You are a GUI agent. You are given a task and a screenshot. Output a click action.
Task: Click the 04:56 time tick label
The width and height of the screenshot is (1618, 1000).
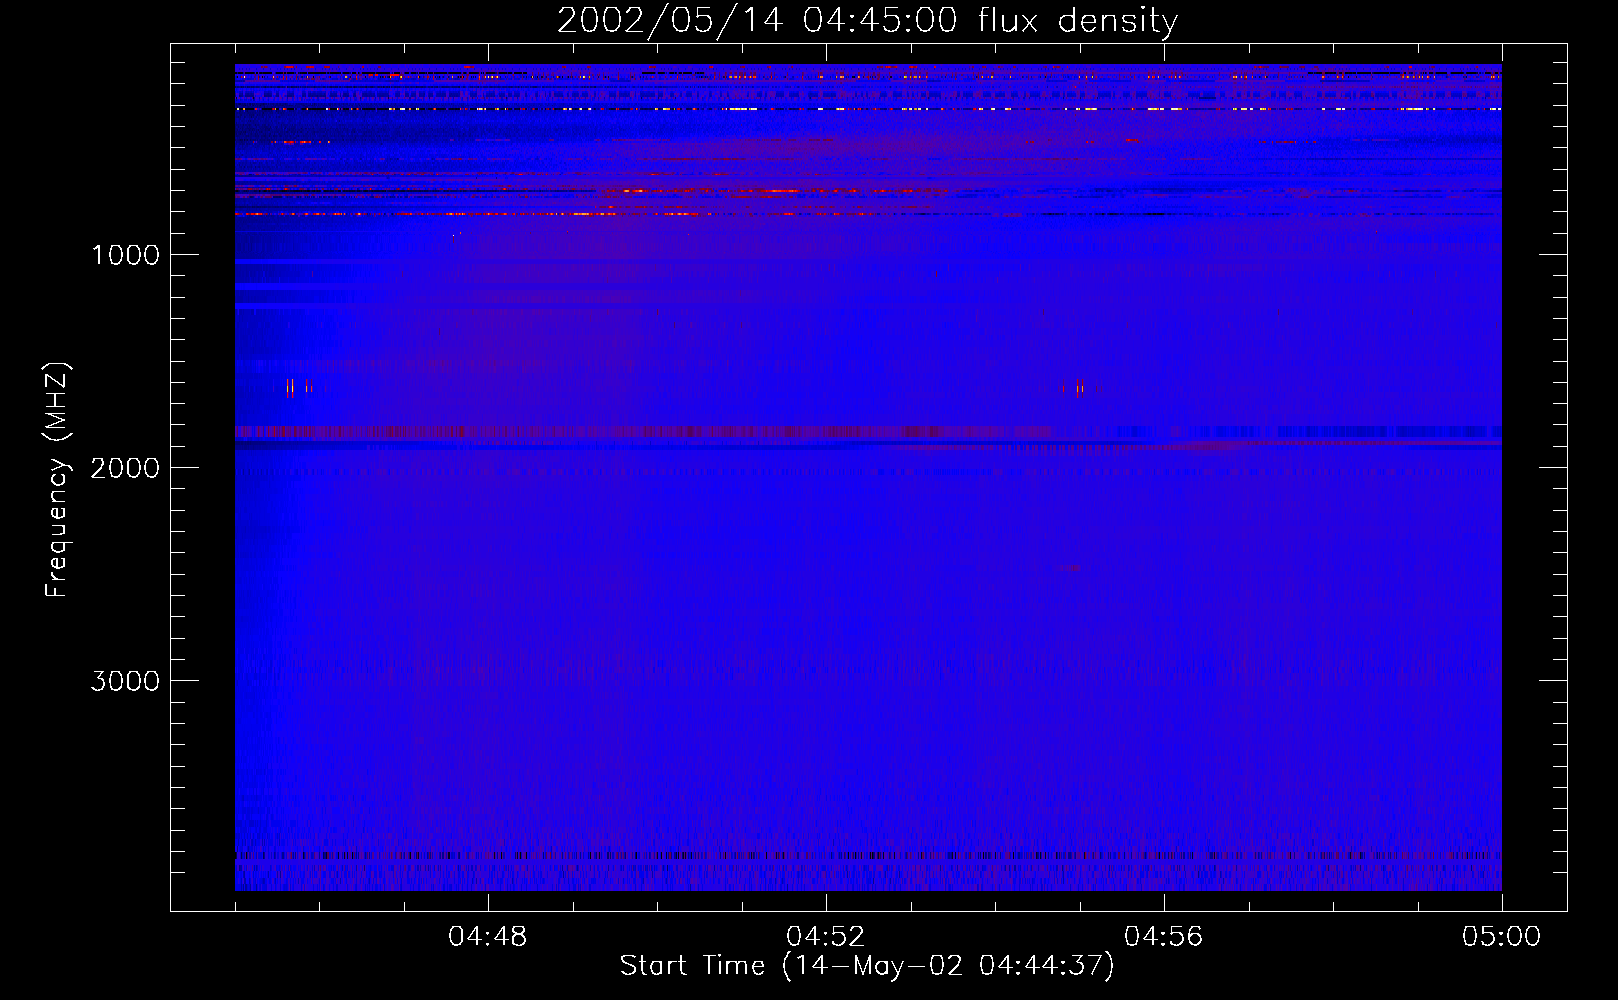click(1164, 937)
